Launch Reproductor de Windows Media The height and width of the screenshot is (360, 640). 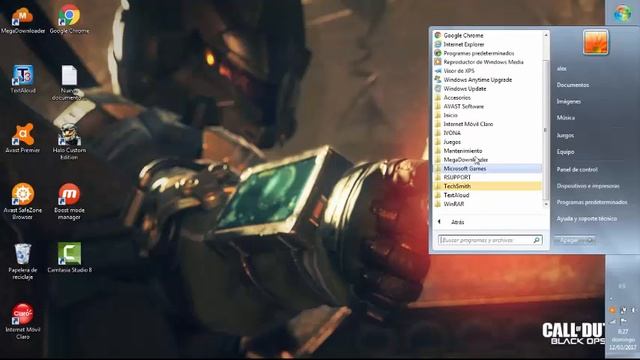pyautogui.click(x=488, y=62)
